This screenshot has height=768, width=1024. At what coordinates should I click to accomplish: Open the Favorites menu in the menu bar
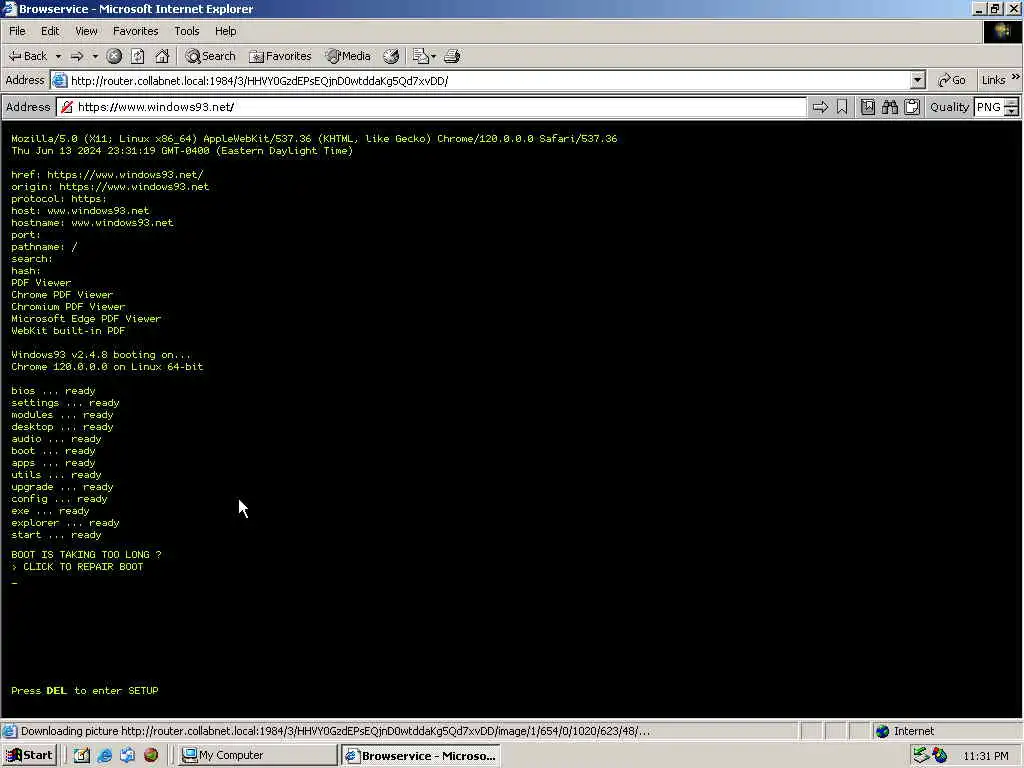pyautogui.click(x=135, y=31)
